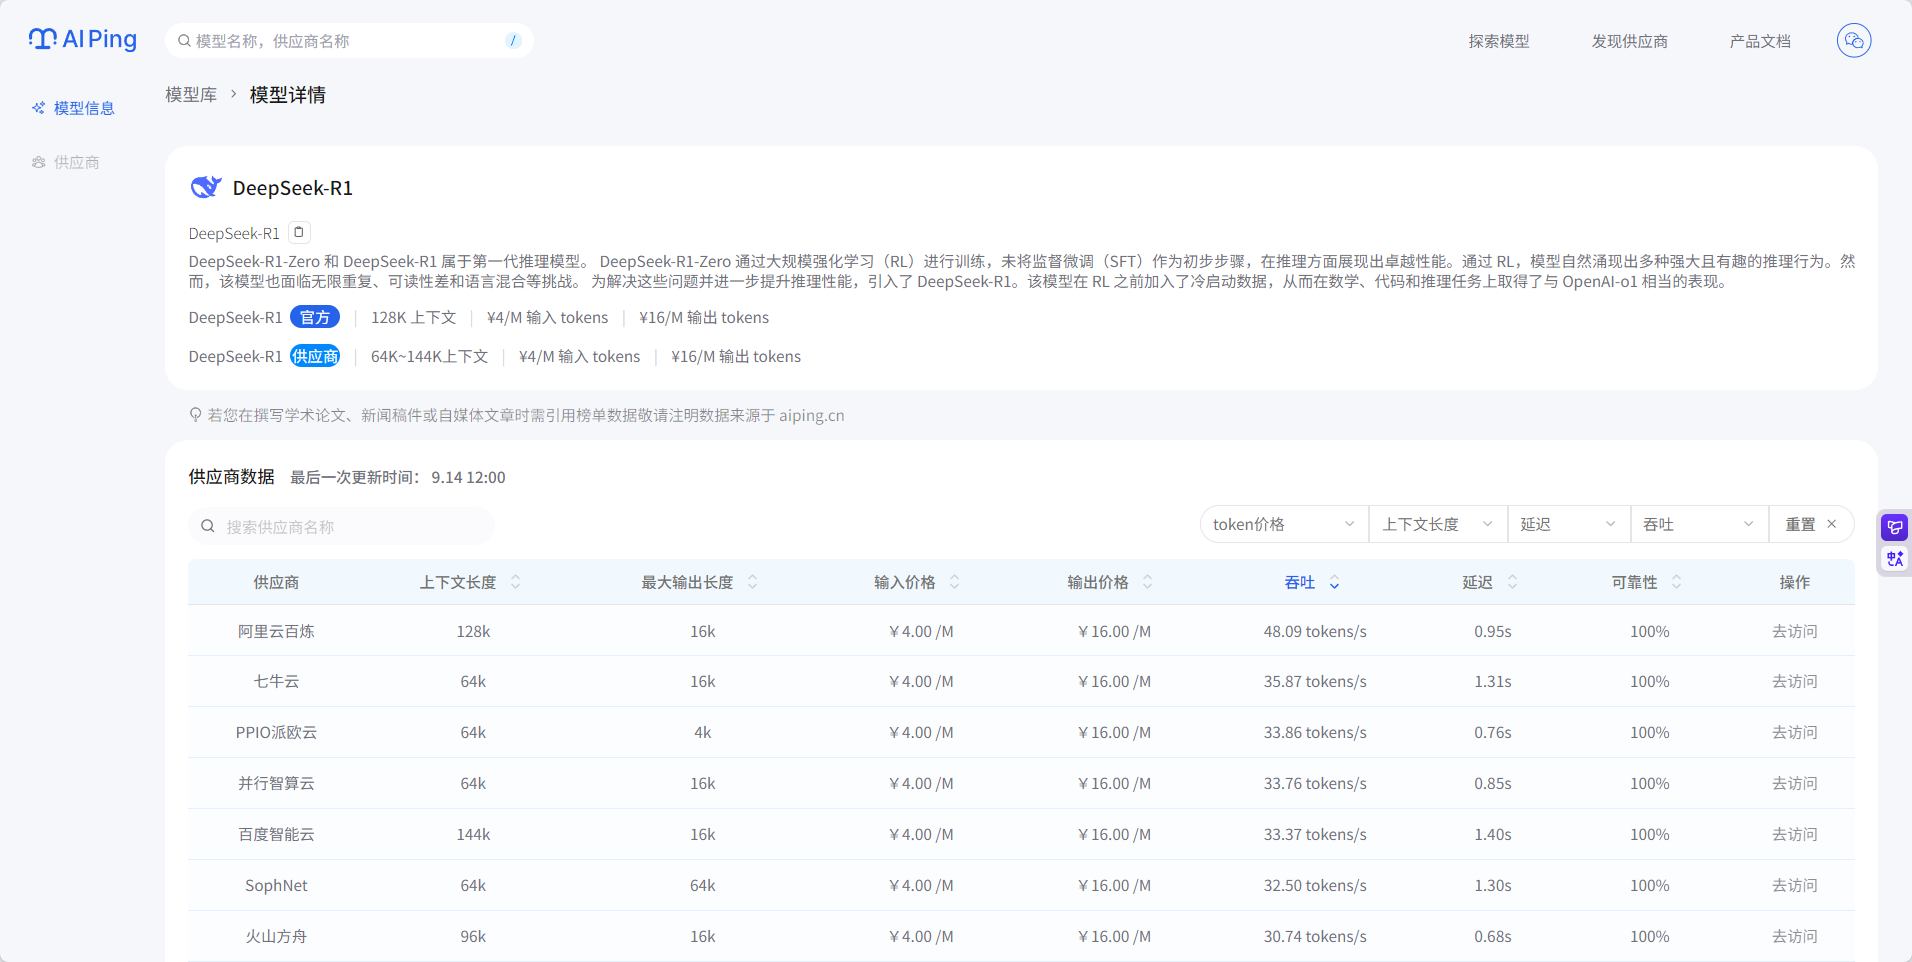Image resolution: width=1912 pixels, height=962 pixels.
Task: Click the blue 供应商 badge next to DeepSeek-R1
Action: 315,356
